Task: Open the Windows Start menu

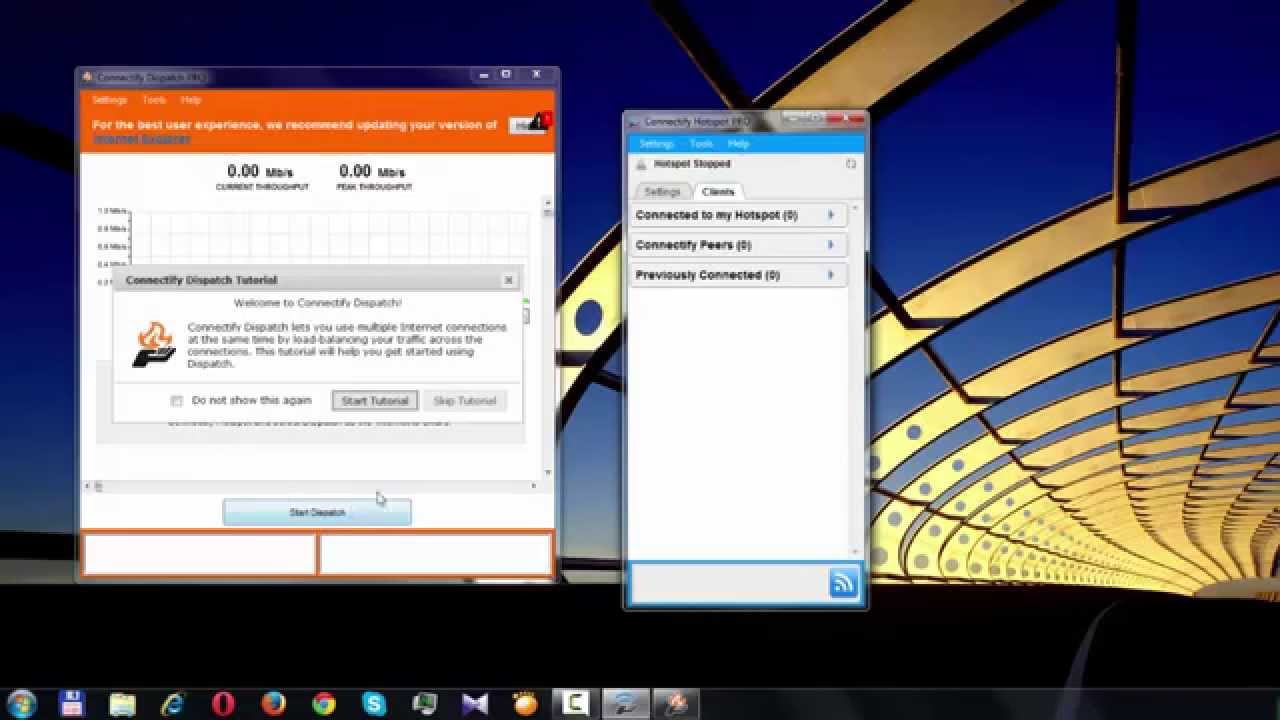Action: 21,703
